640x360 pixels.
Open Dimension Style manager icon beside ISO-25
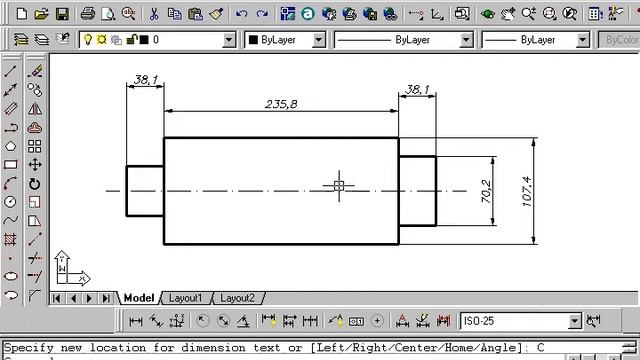tap(593, 321)
